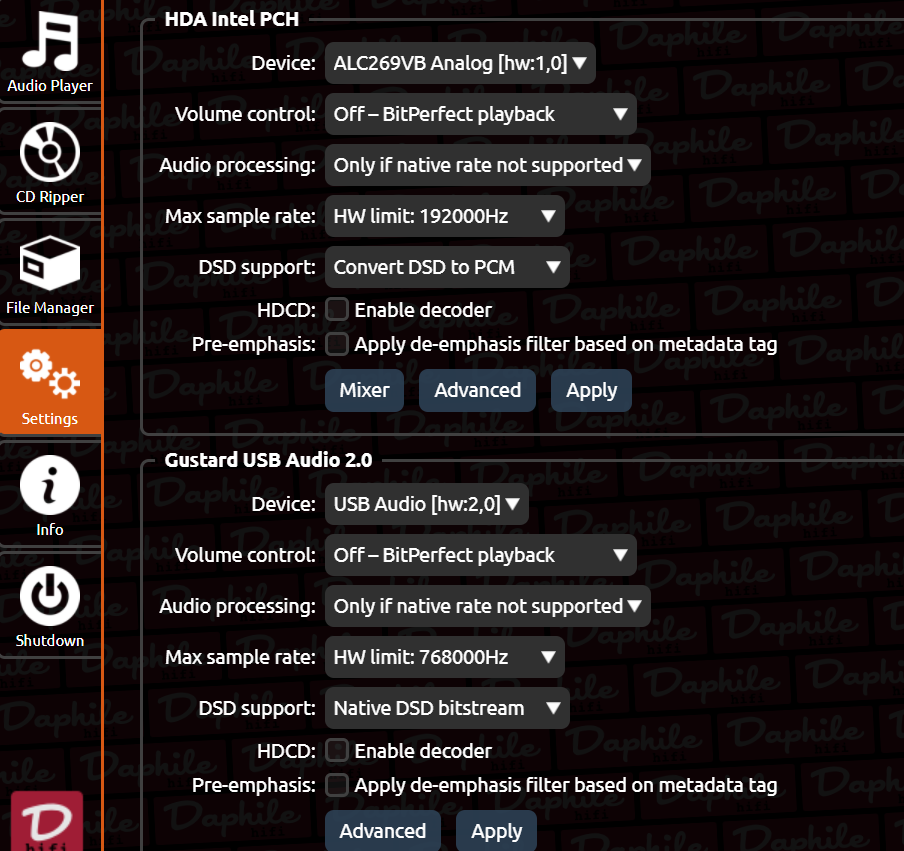Screen dimensions: 904x851
Task: Enable HDCD decoder for Gustard USB Audio
Action: point(337,751)
